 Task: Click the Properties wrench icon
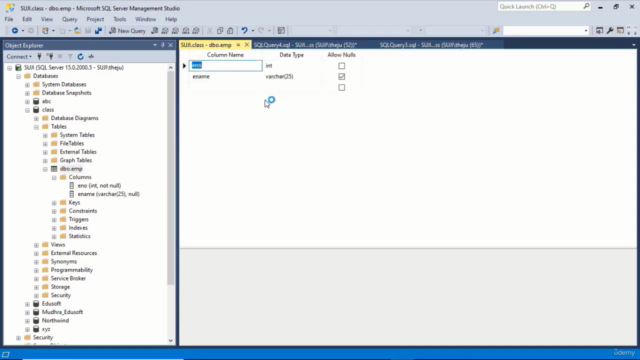coord(610,31)
